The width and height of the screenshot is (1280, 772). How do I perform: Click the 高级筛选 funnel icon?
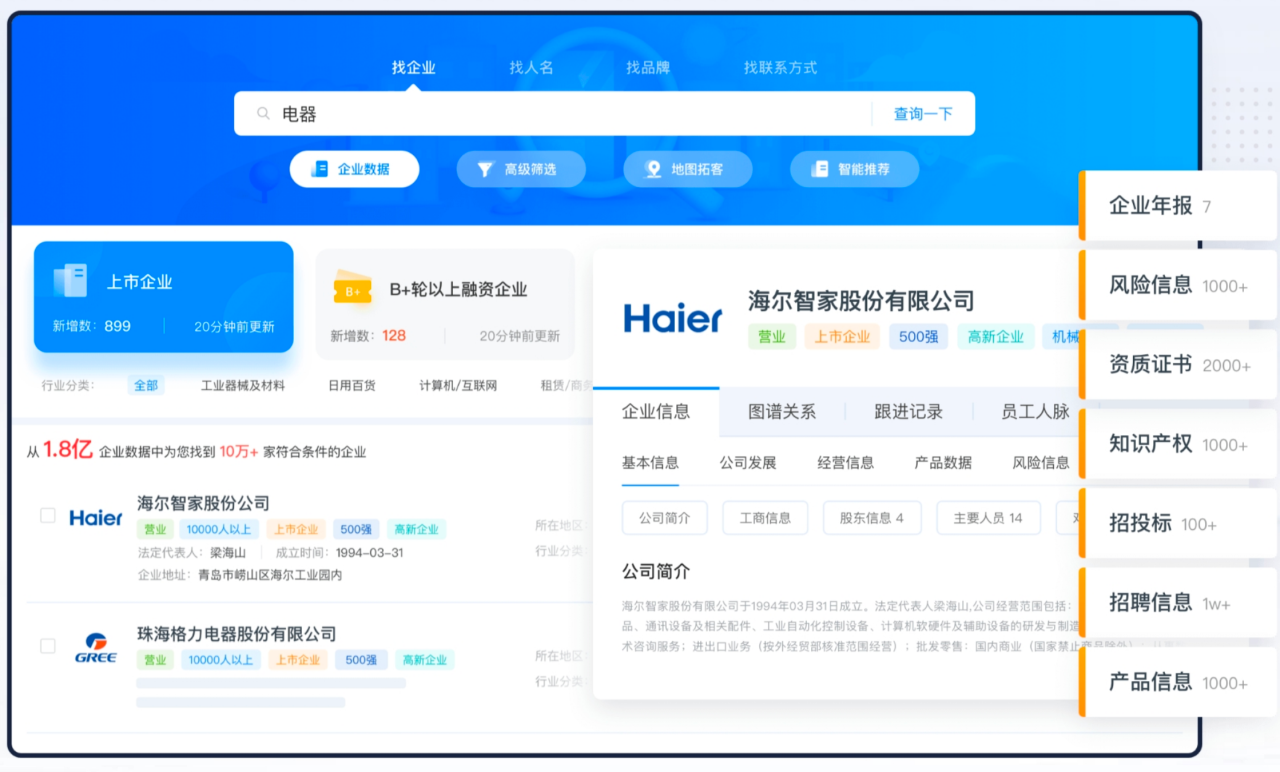pyautogui.click(x=485, y=169)
